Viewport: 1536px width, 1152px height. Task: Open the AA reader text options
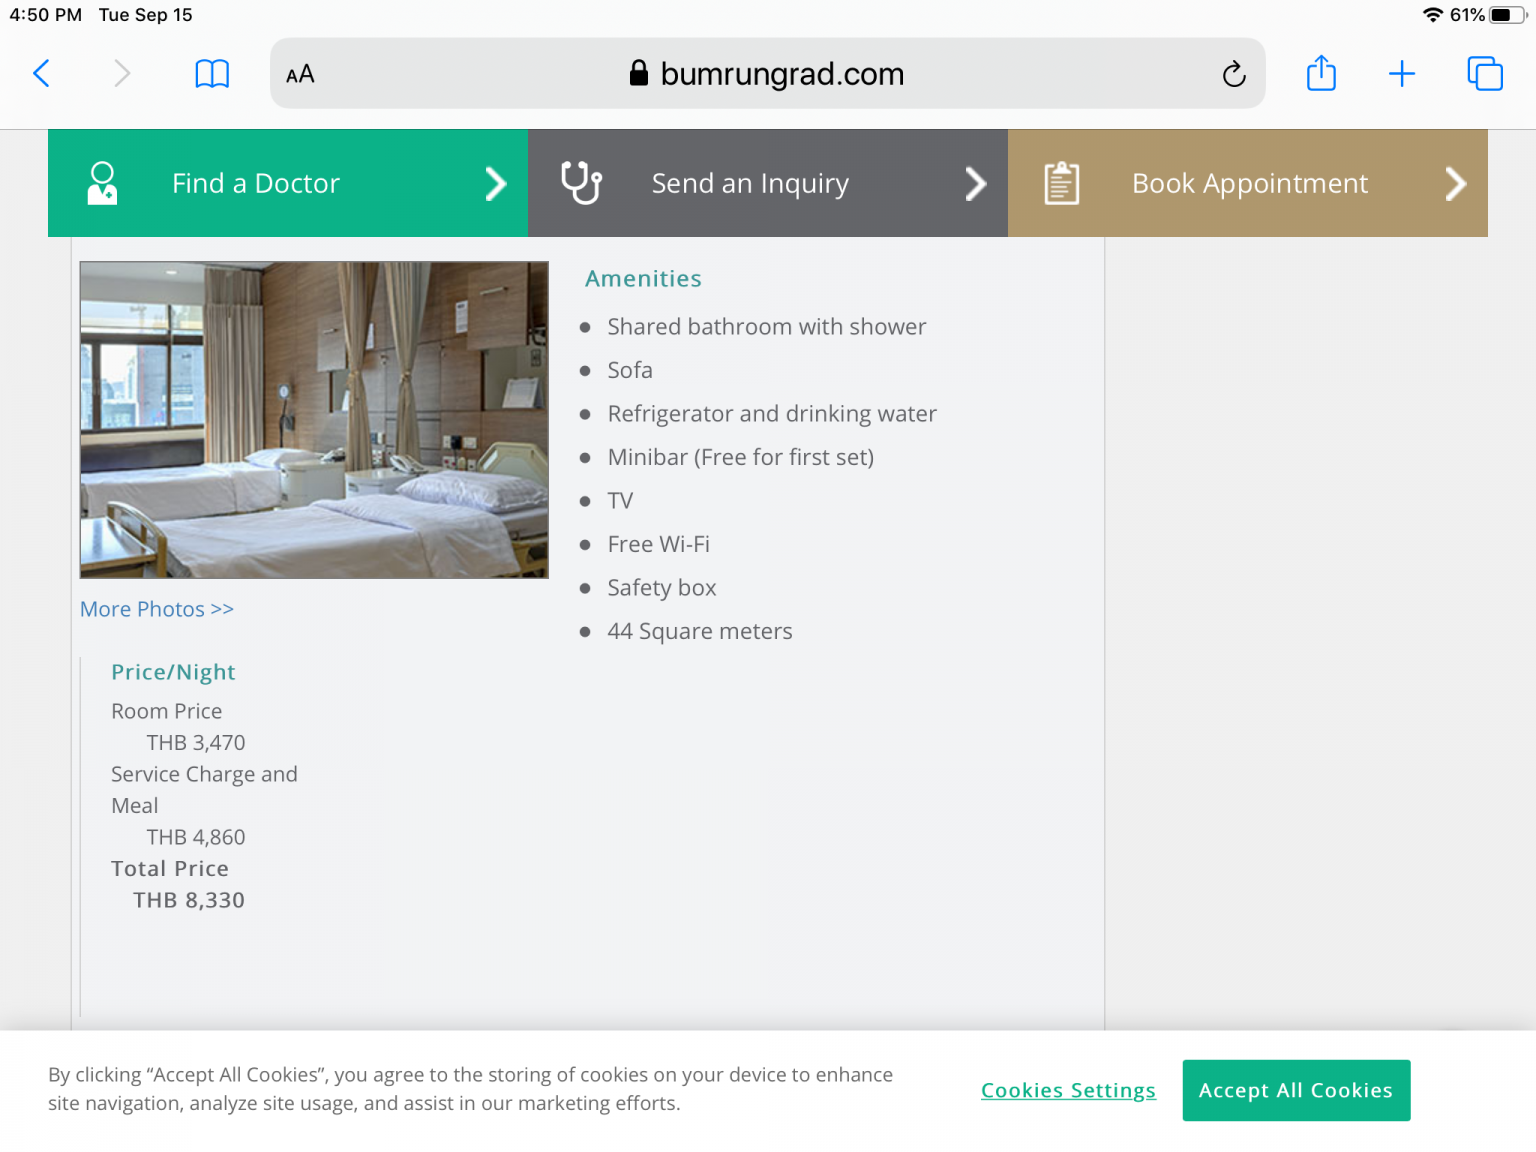tap(300, 74)
